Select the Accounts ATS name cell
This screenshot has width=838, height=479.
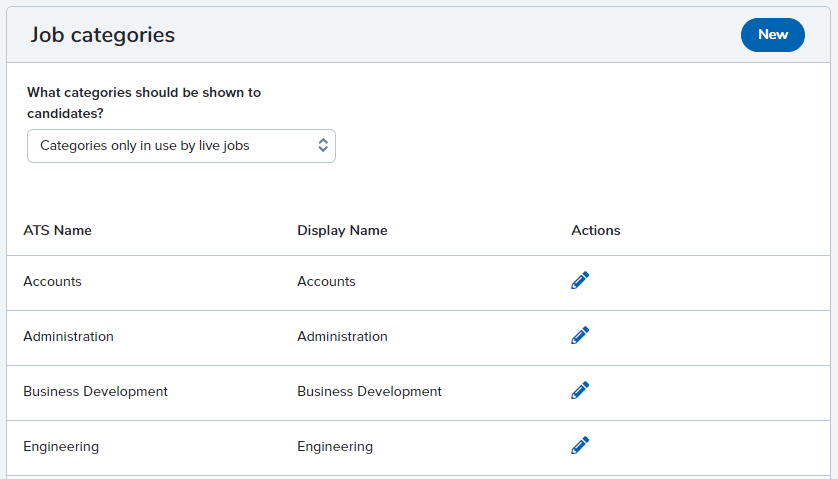click(x=52, y=282)
